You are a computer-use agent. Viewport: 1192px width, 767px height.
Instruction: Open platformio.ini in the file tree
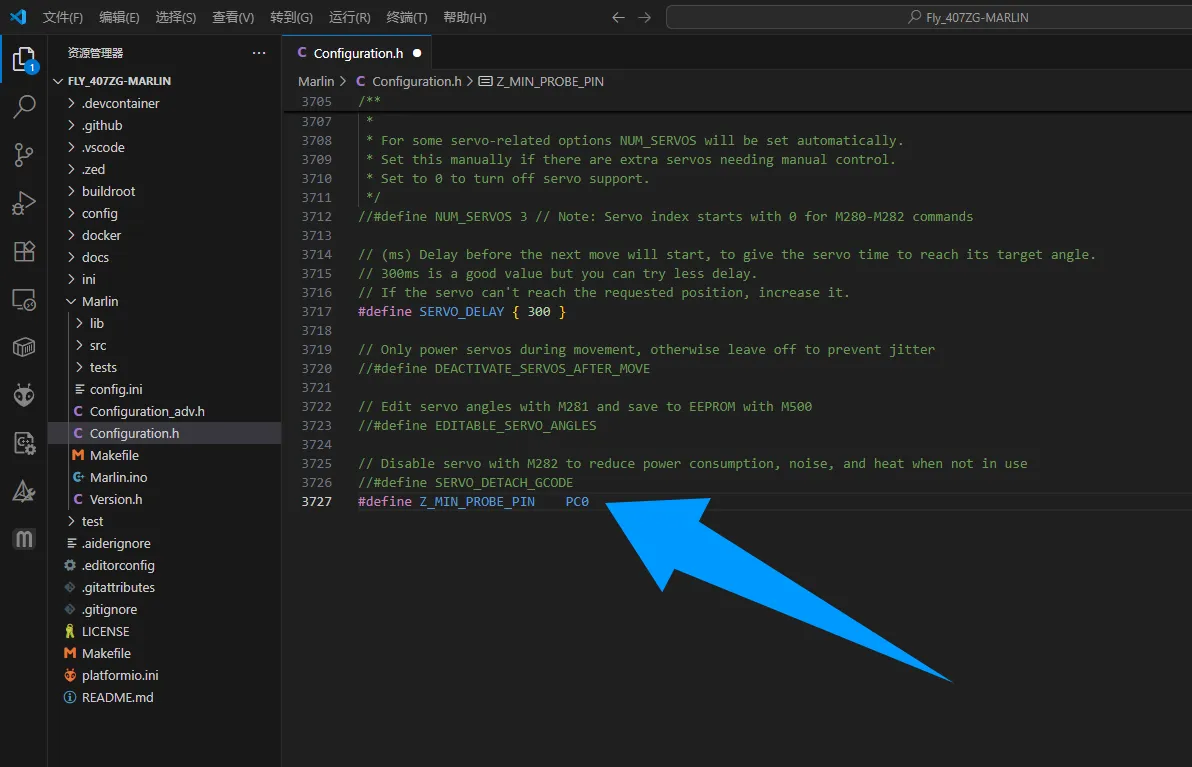point(120,675)
